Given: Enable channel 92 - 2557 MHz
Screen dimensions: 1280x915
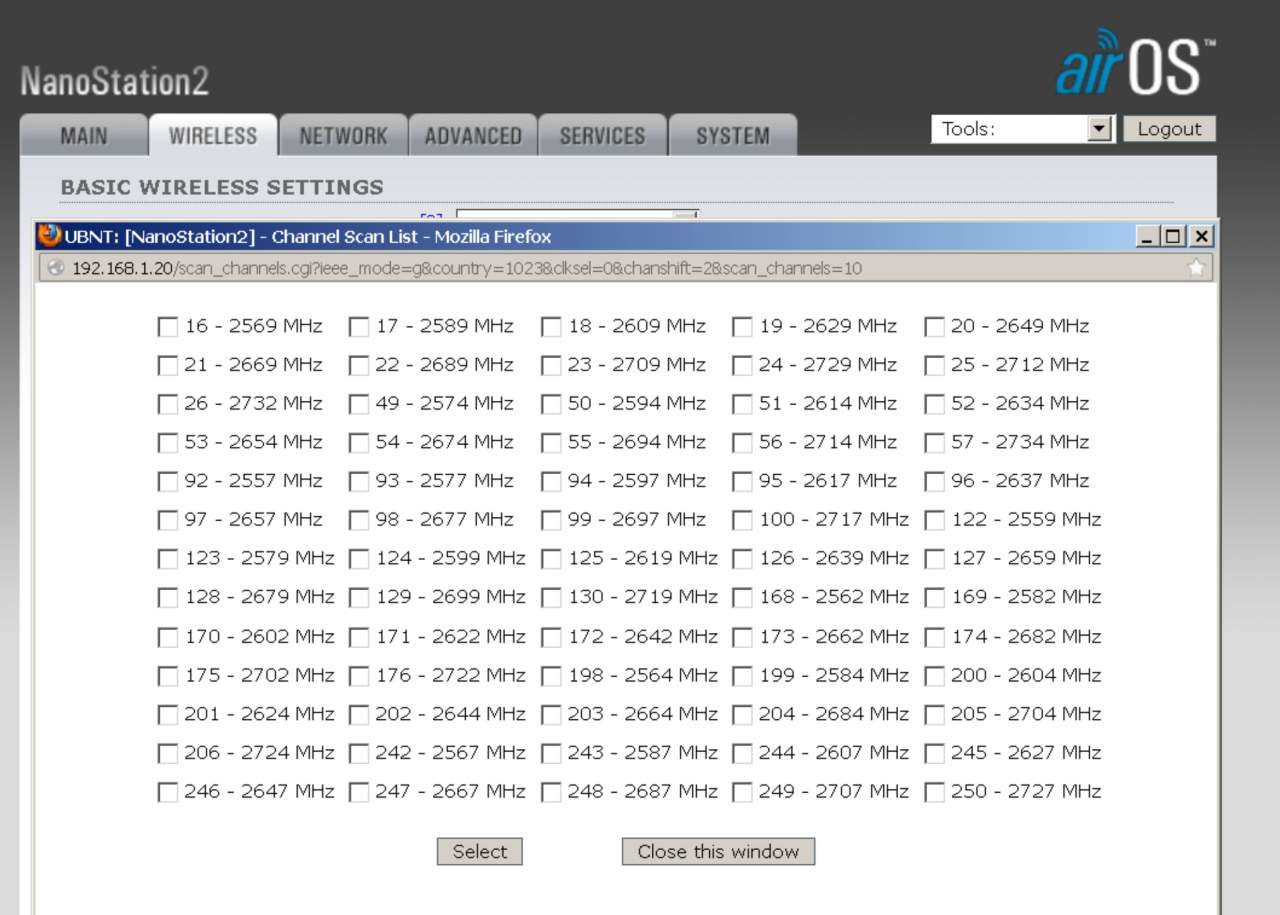Looking at the screenshot, I should coord(168,482).
